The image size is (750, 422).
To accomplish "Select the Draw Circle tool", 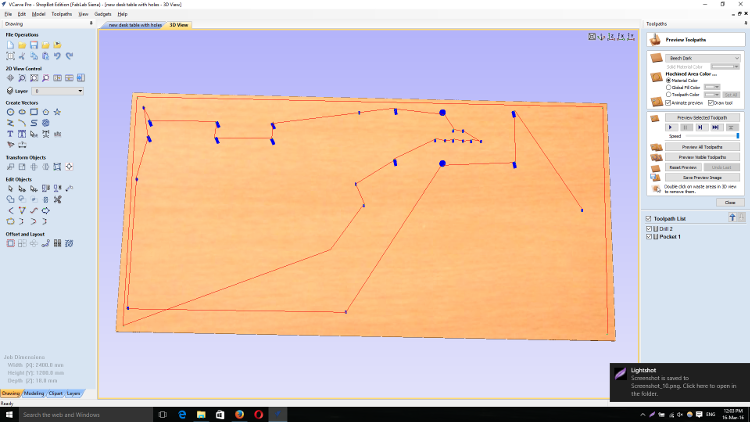I will tap(10, 112).
